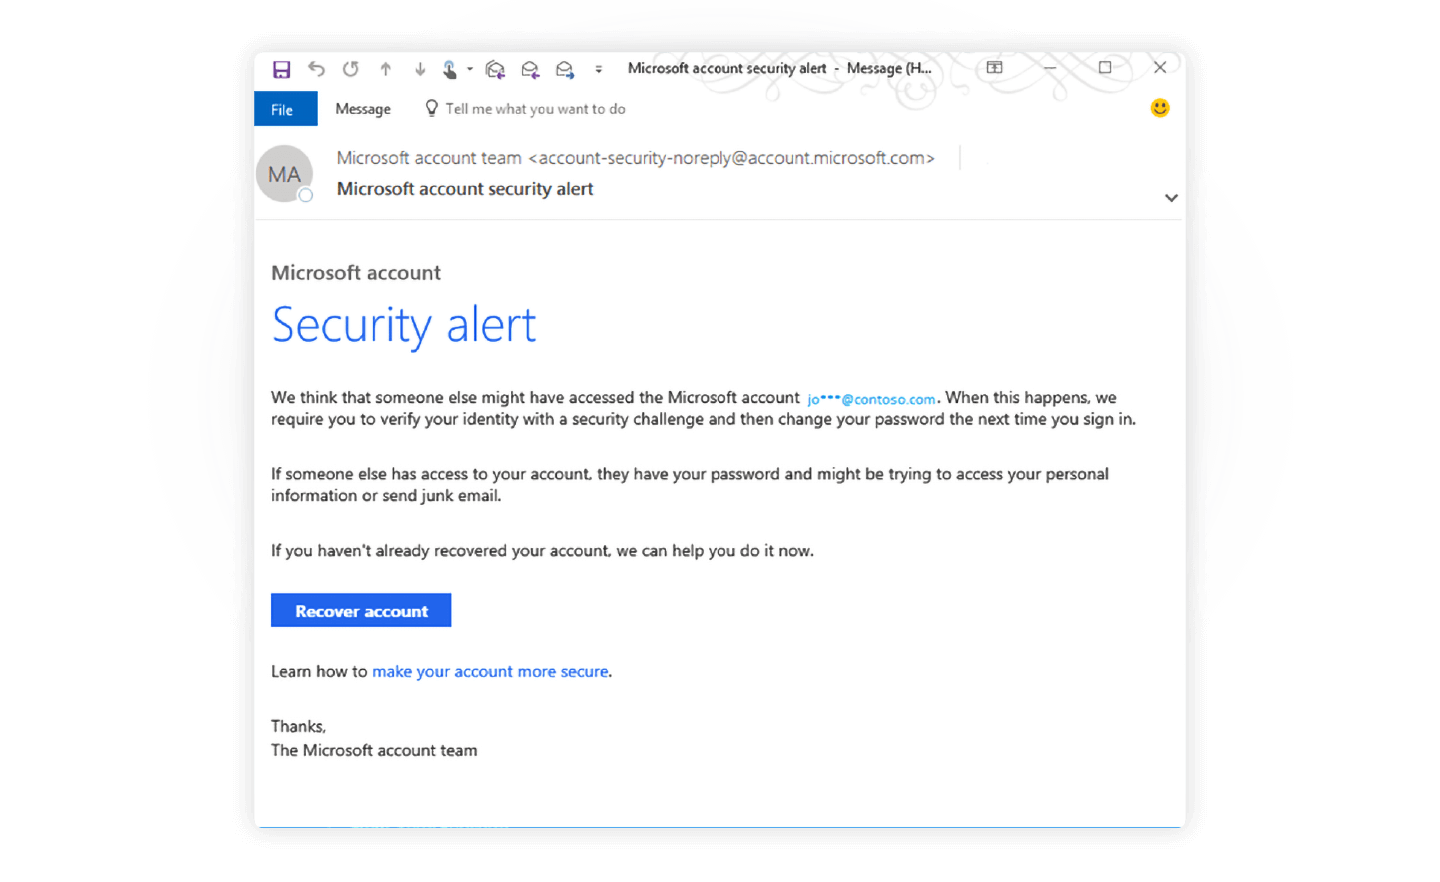The width and height of the screenshot is (1440, 882).
Task: Switch to the Message tab
Action: tap(362, 108)
